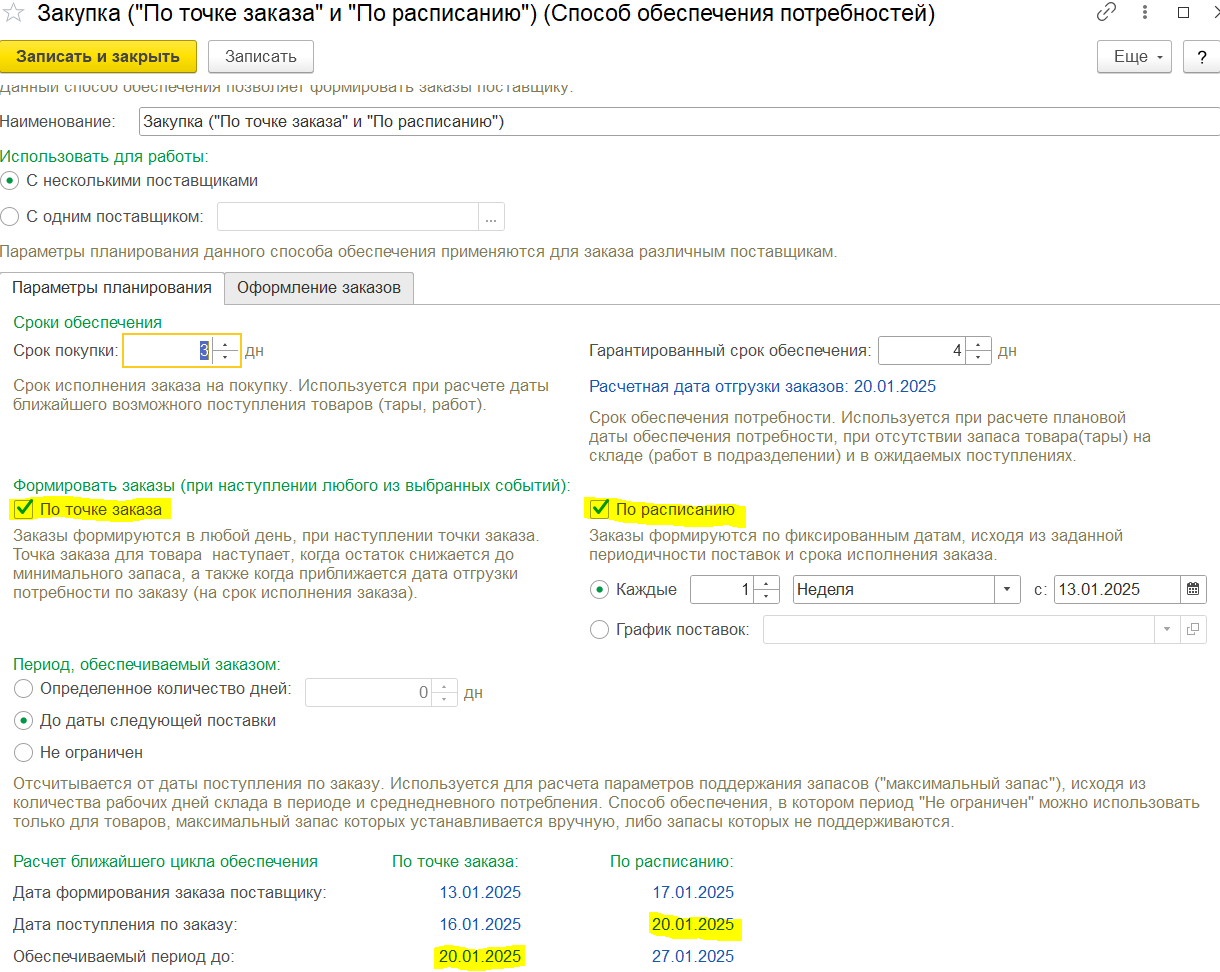Click По точке заказа receipt date 16.01.2025
Image resolution: width=1220 pixels, height=972 pixels.
(x=480, y=924)
